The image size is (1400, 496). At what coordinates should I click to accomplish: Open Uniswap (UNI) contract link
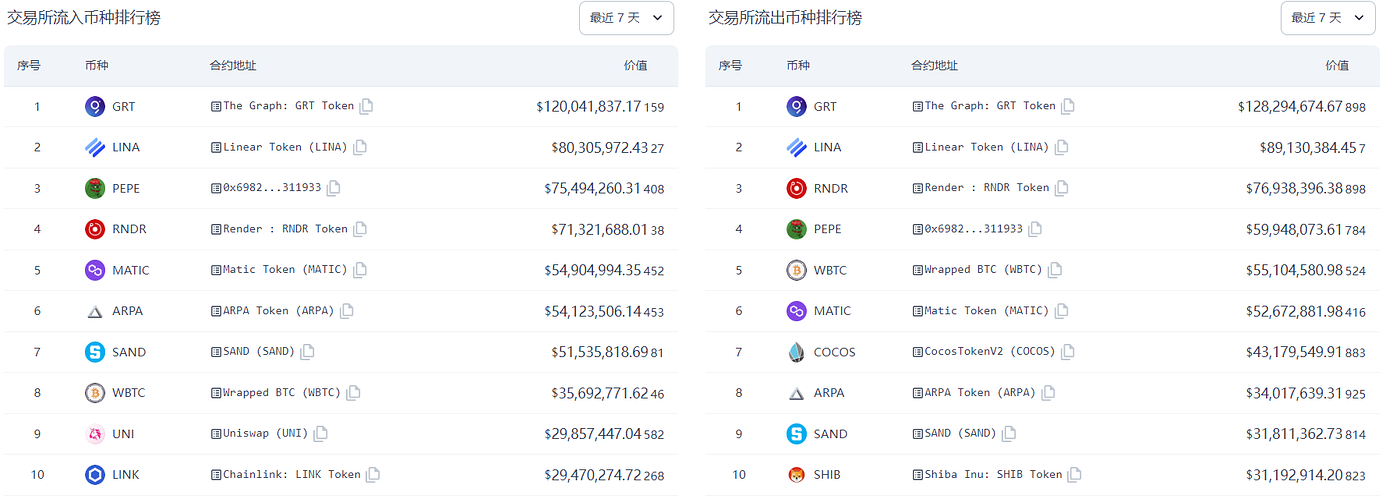point(266,434)
